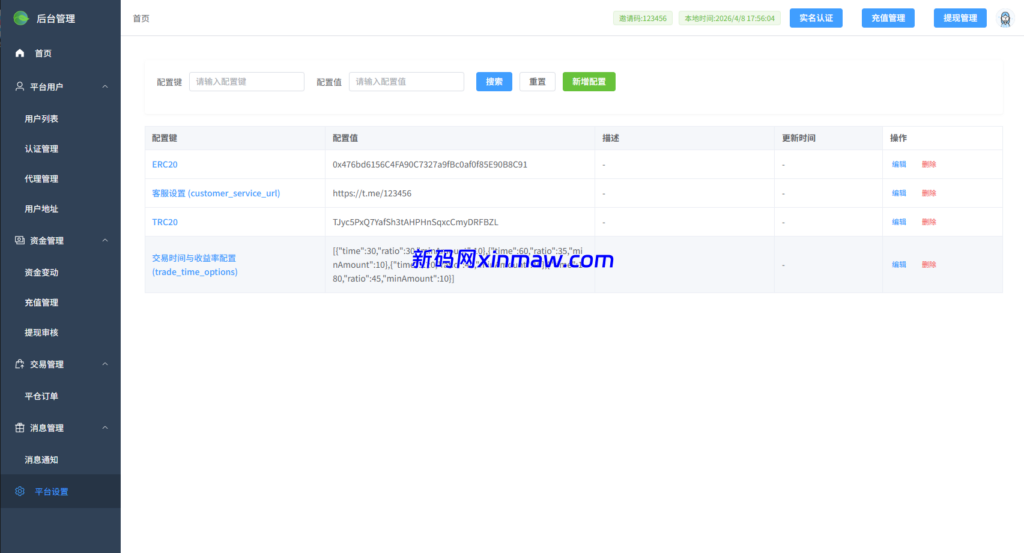Viewport: 1024px width, 553px height.
Task: Collapse the 交易管理 menu chevron
Action: click(x=105, y=364)
